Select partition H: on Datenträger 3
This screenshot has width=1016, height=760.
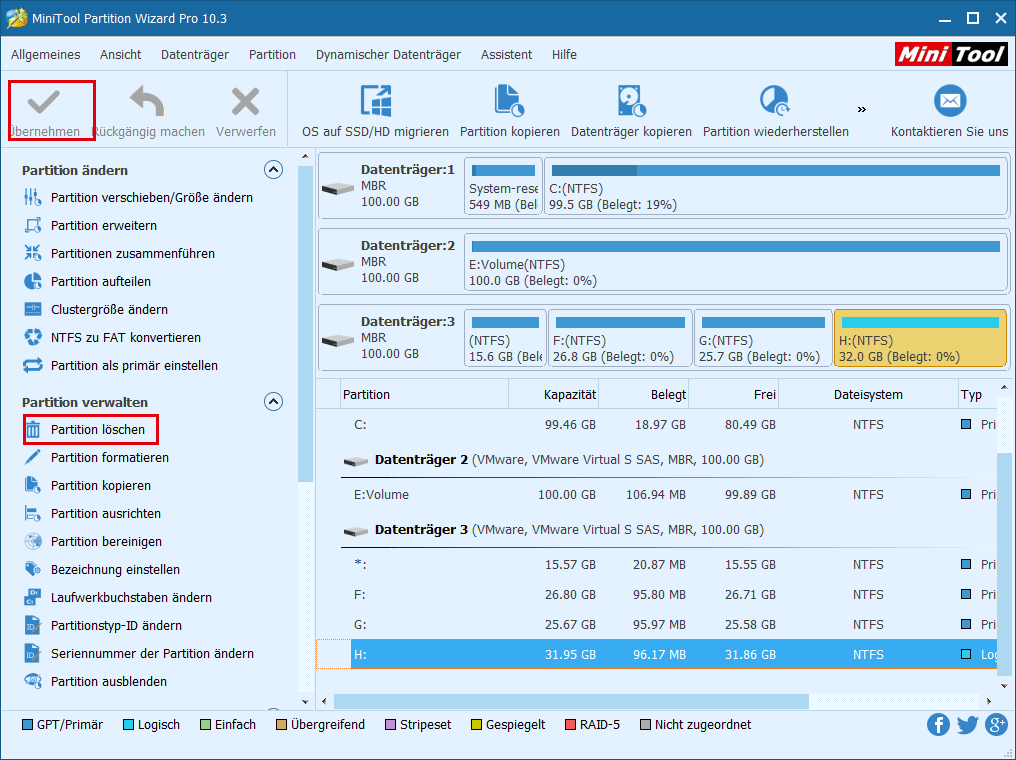pyautogui.click(x=919, y=337)
